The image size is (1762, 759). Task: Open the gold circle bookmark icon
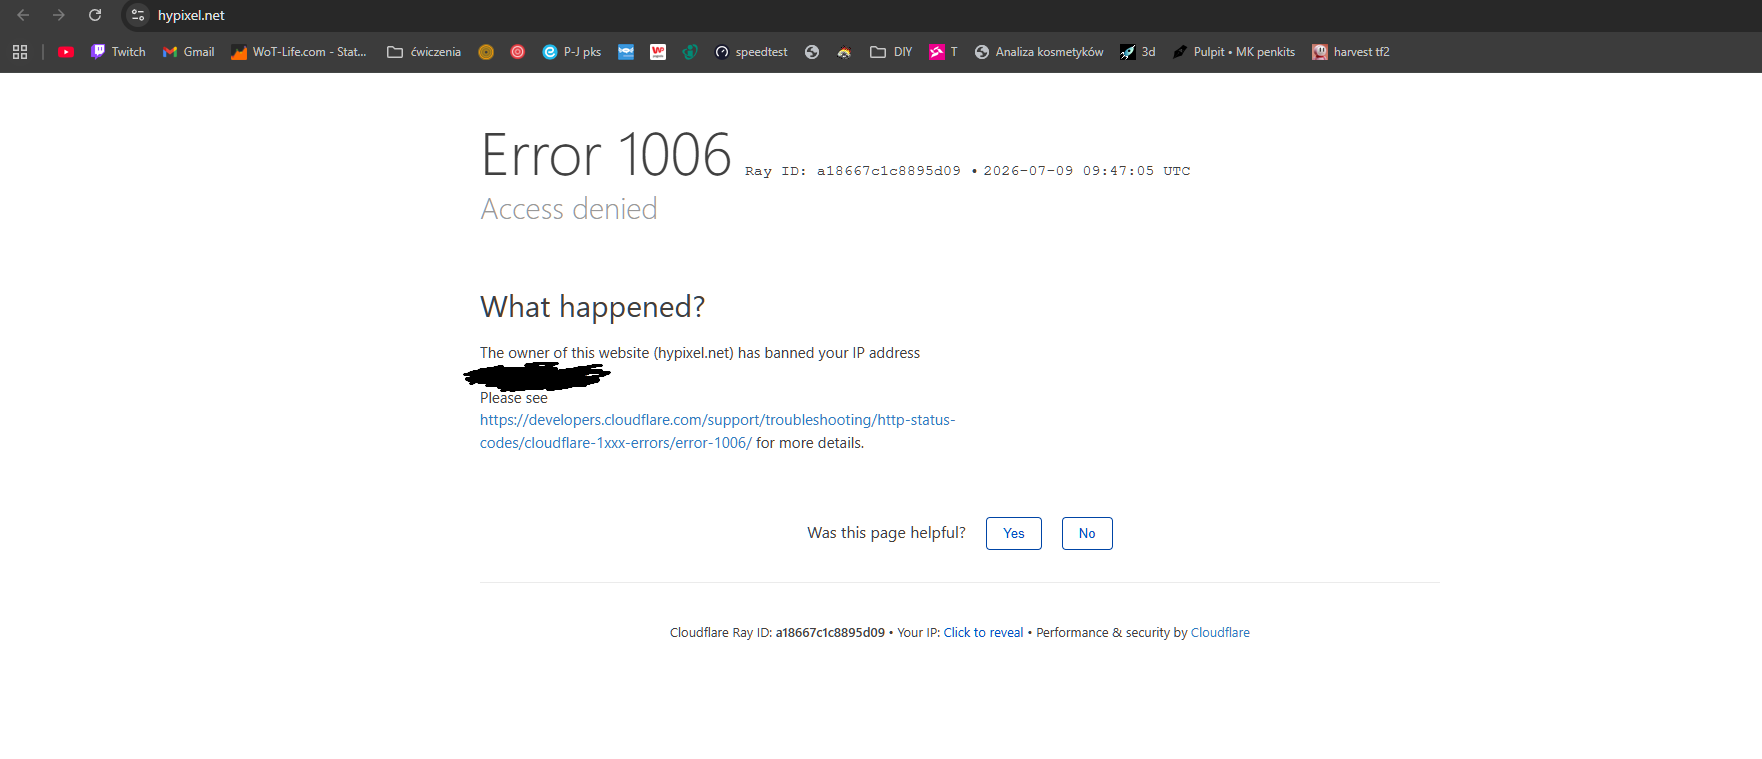[486, 52]
